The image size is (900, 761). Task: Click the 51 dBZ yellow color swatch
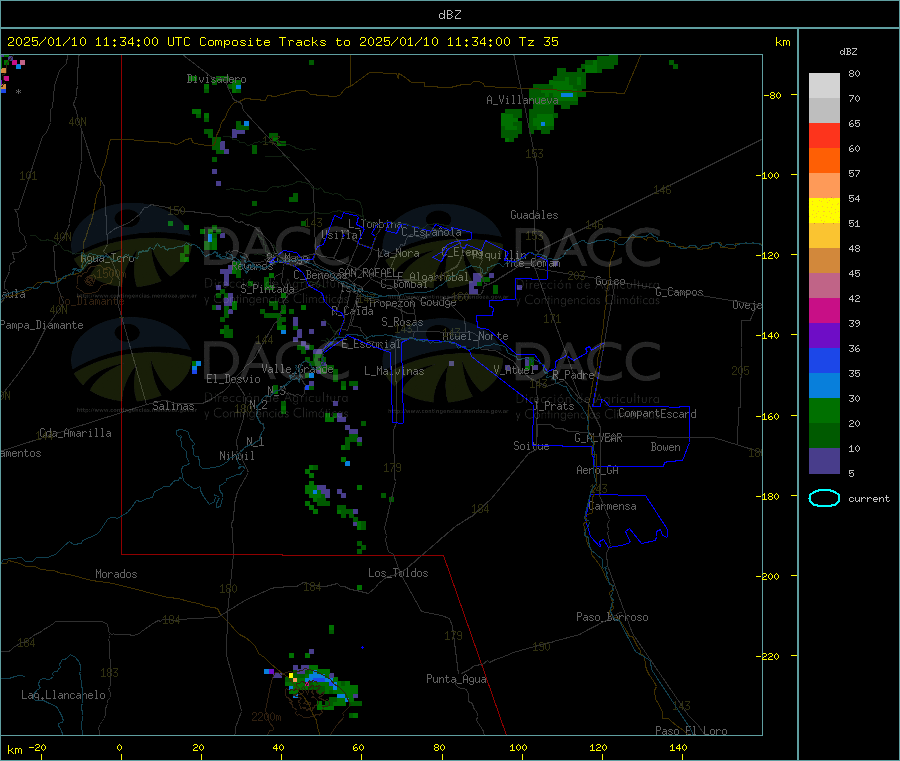824,211
